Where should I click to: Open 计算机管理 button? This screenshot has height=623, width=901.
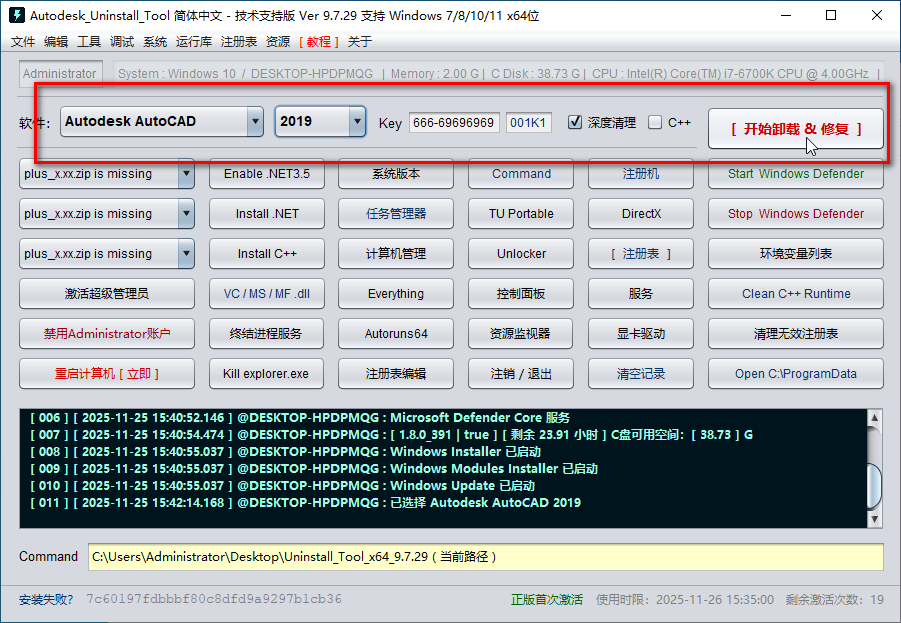[396, 253]
